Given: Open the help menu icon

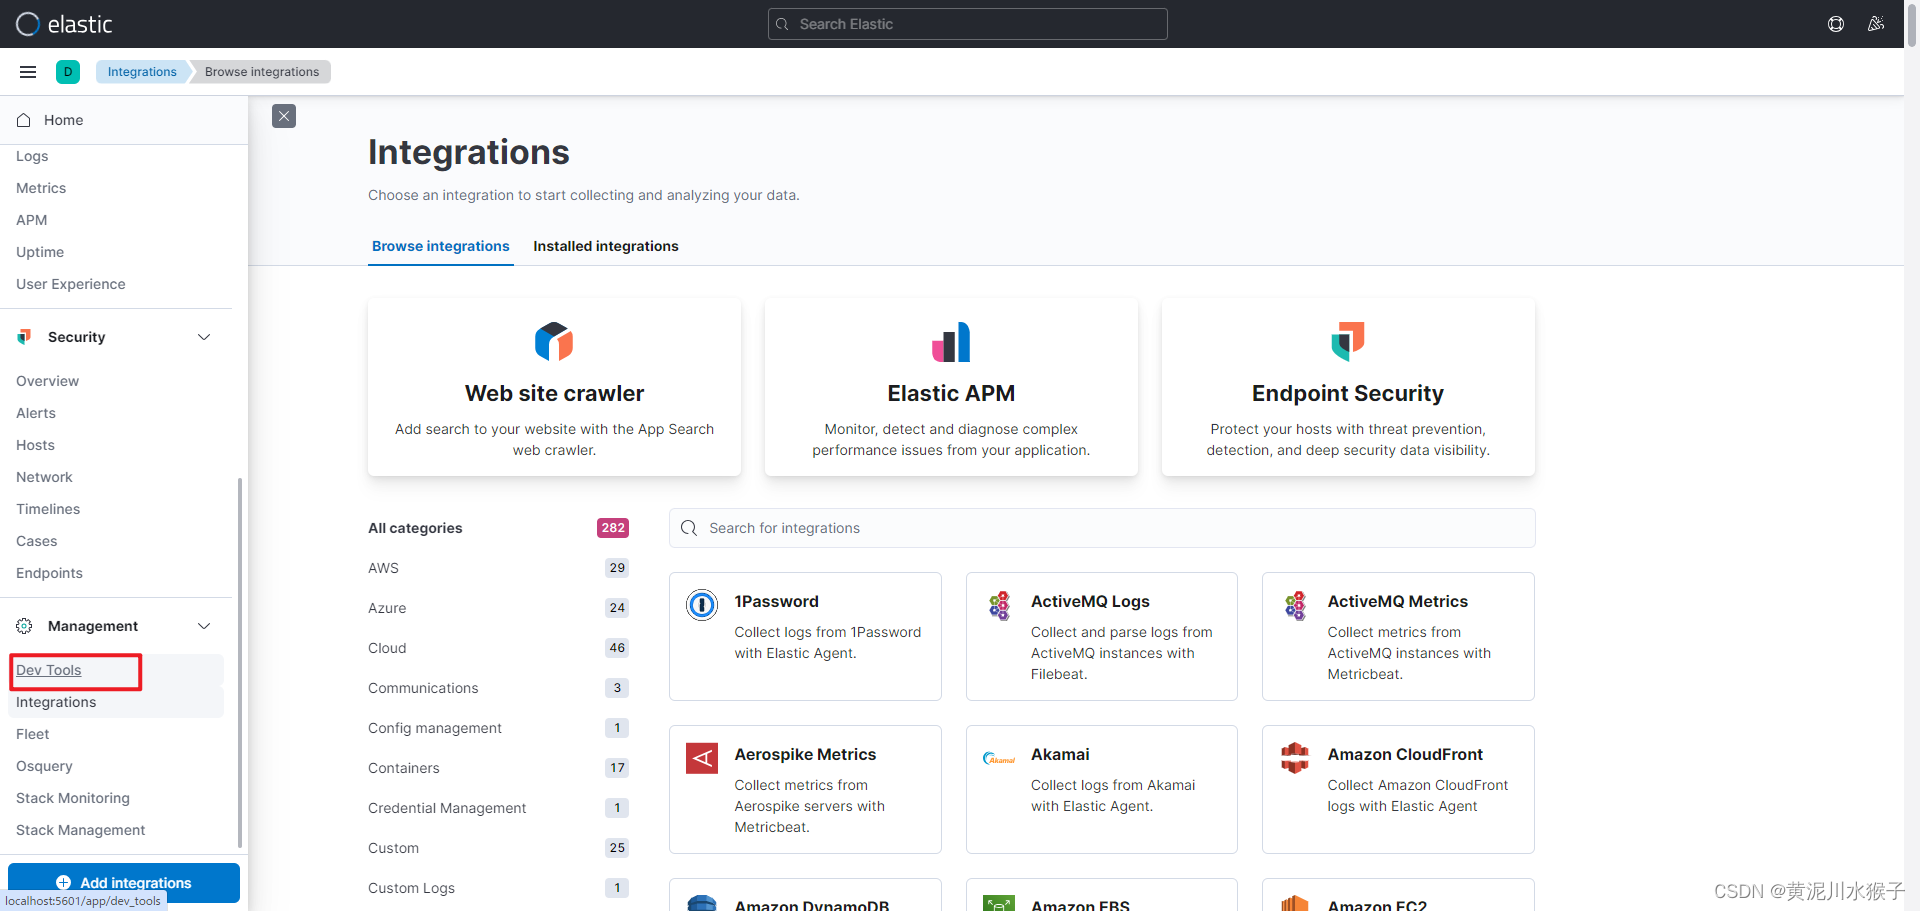Looking at the screenshot, I should click(1836, 24).
